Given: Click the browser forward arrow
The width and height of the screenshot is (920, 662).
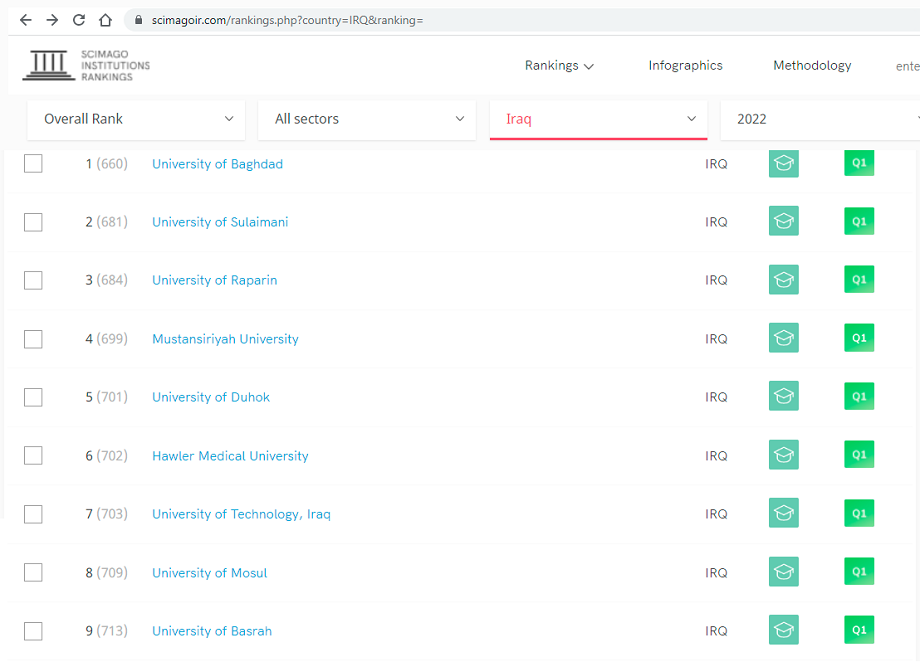Looking at the screenshot, I should pos(52,20).
